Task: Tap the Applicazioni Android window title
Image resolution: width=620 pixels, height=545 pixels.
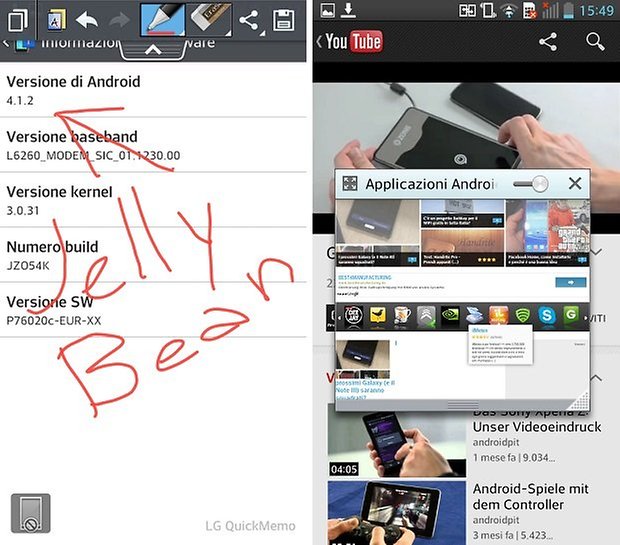Action: point(429,184)
